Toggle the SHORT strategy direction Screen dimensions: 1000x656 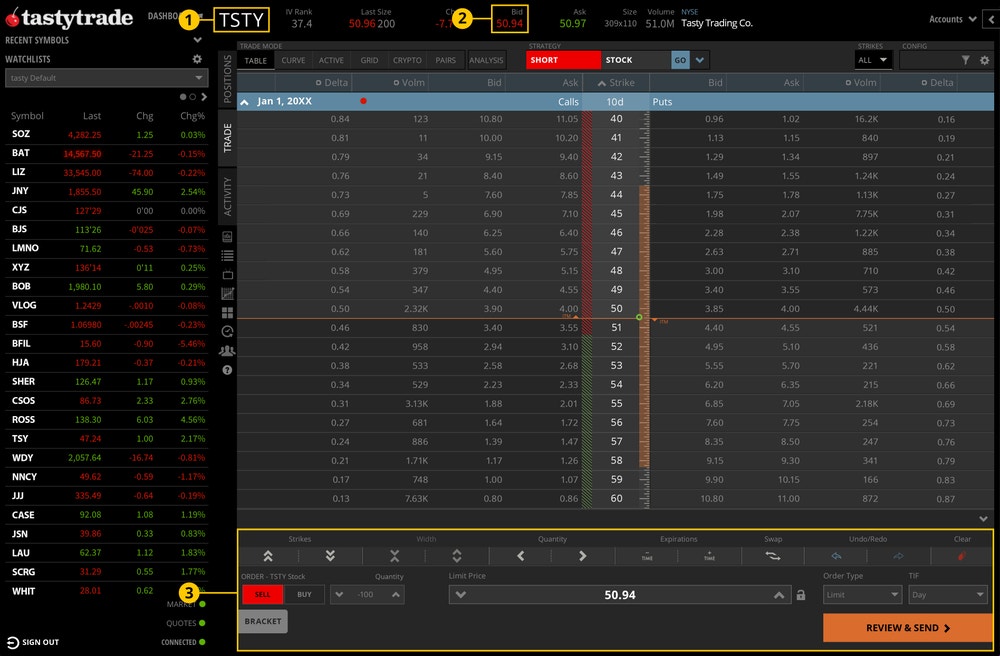point(563,60)
